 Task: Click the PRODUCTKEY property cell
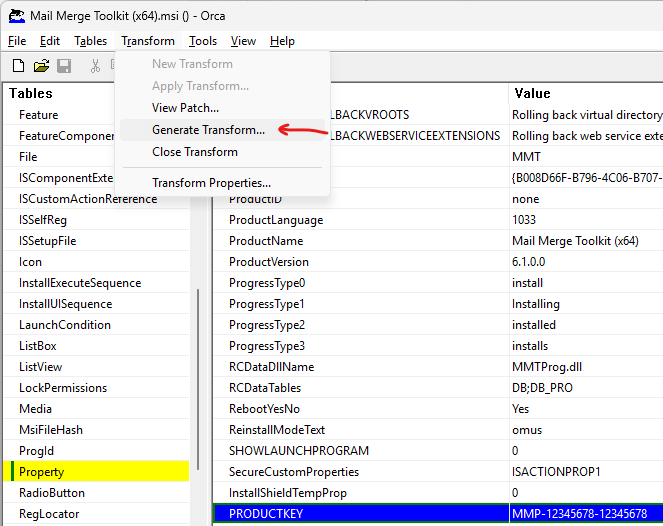pyautogui.click(x=361, y=514)
